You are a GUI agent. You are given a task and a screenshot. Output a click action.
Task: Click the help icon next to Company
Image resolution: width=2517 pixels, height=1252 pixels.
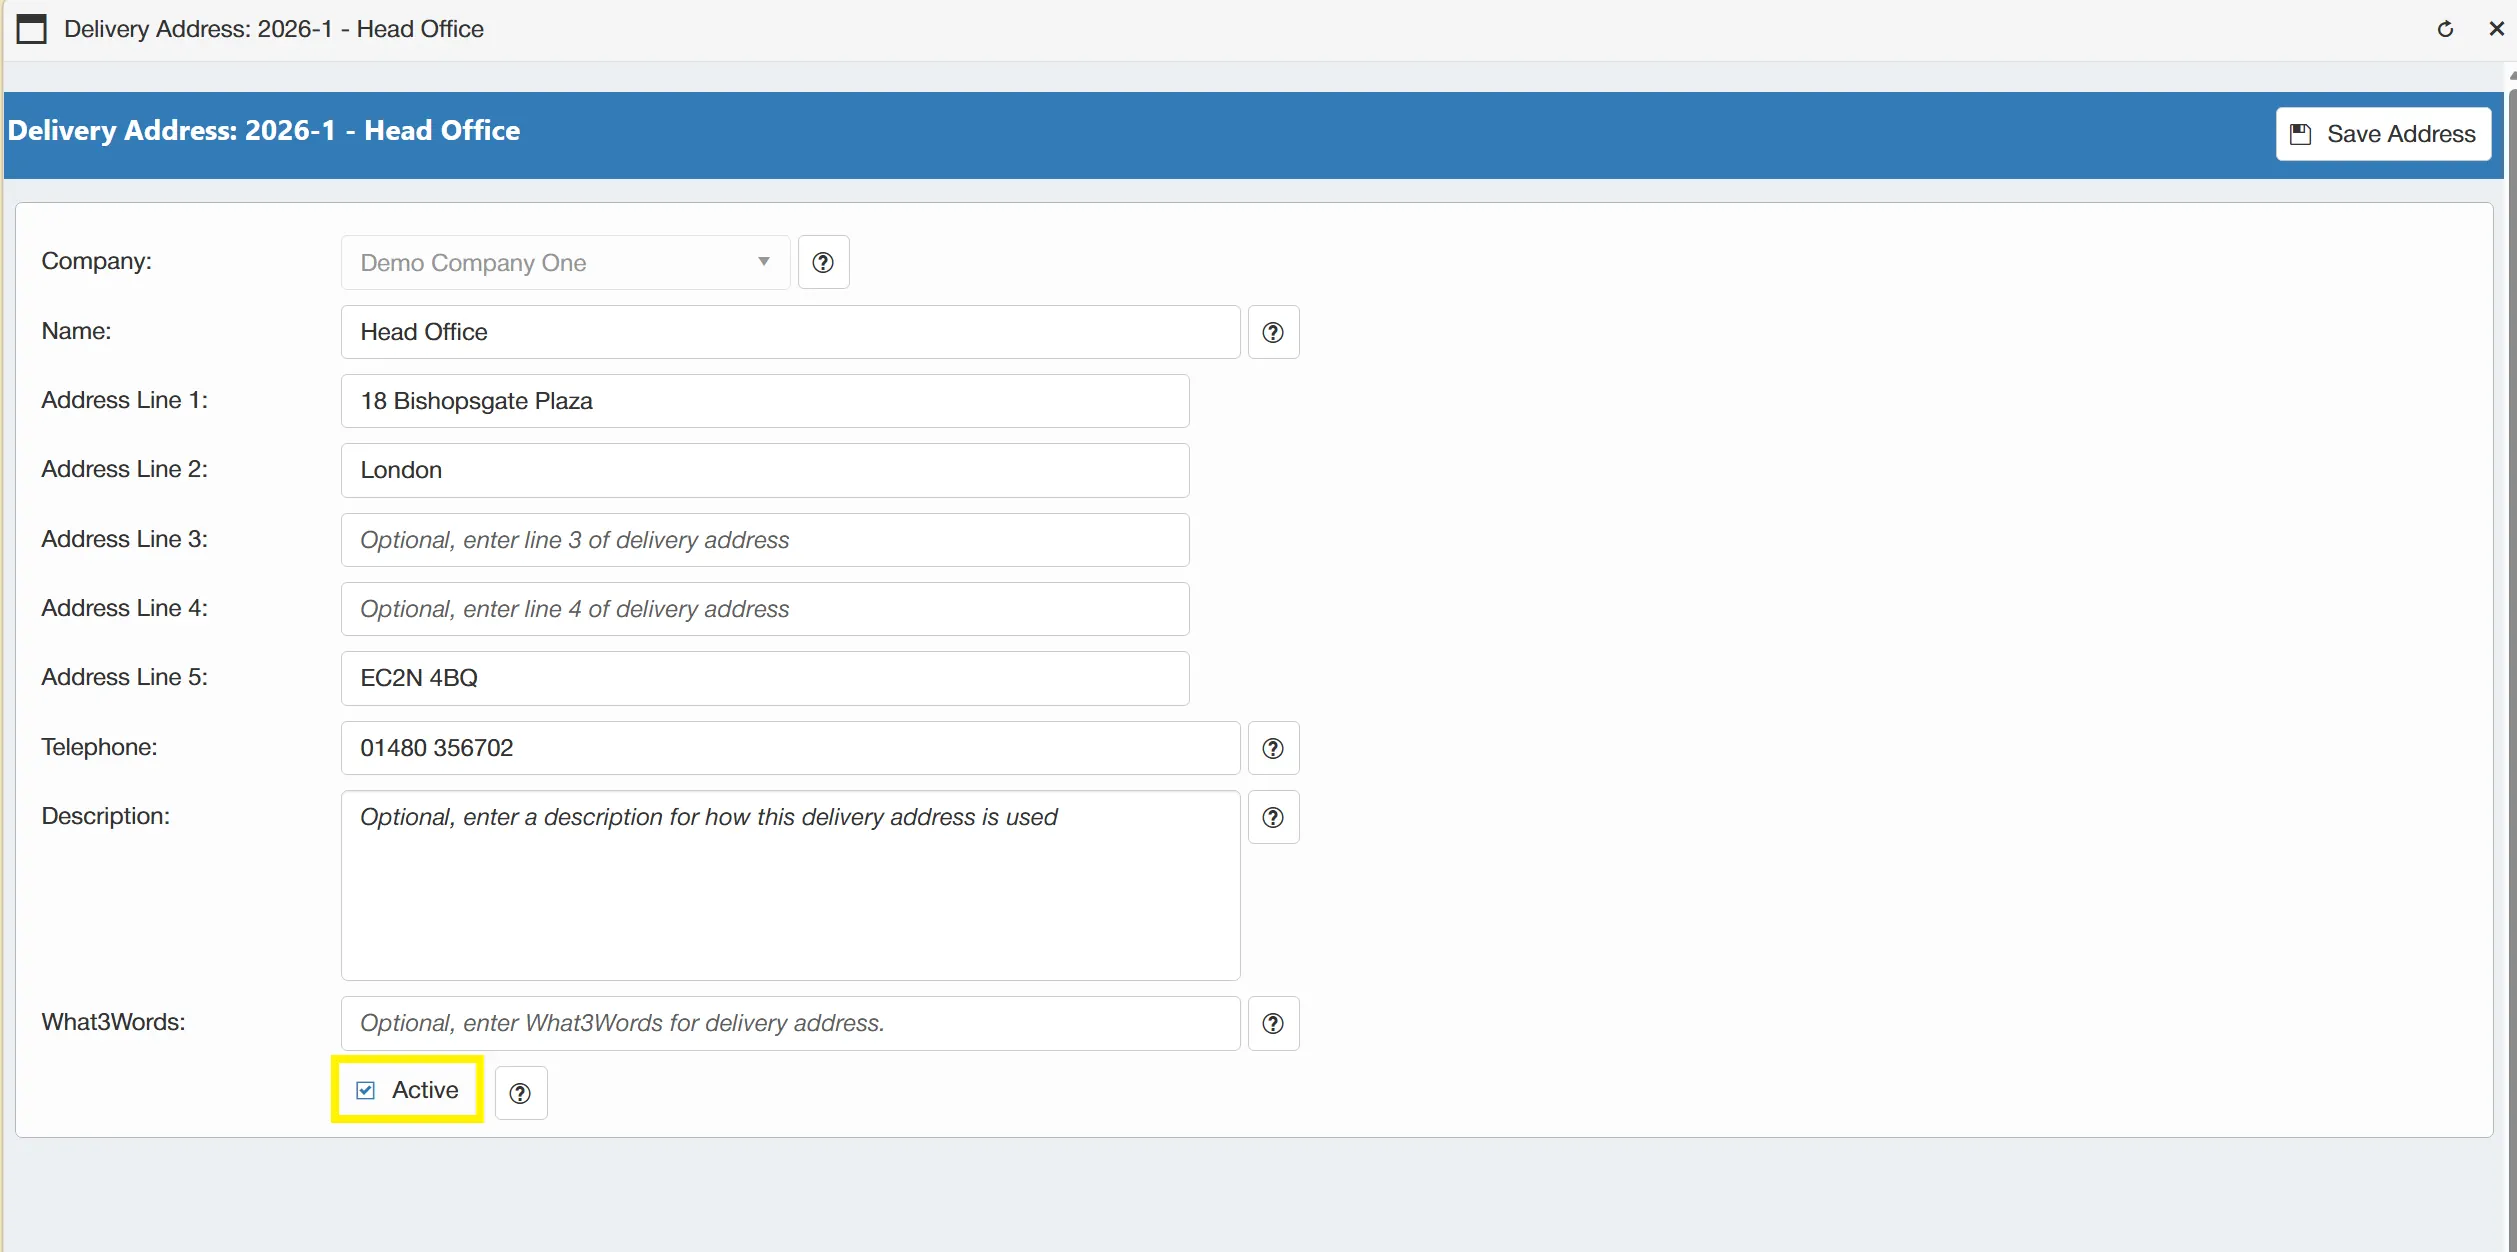click(x=823, y=262)
